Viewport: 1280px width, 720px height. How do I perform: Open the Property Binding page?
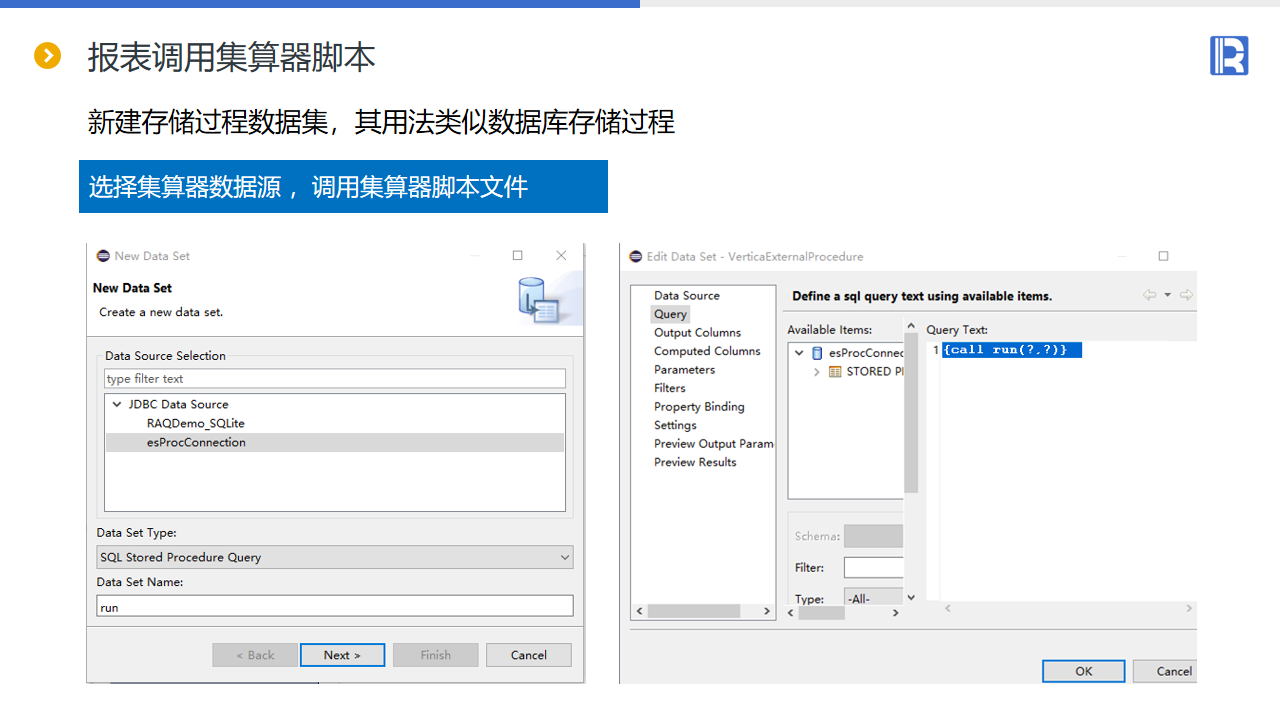point(699,407)
